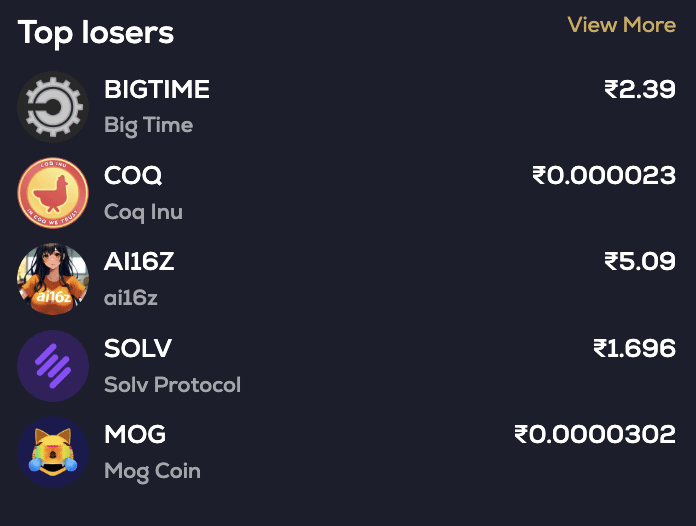
Task: Click the Mog Coin subtitle text
Action: pos(152,470)
